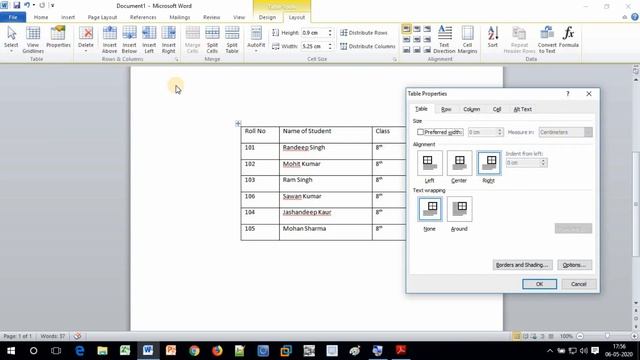Switch to the Cell tab

(497, 109)
